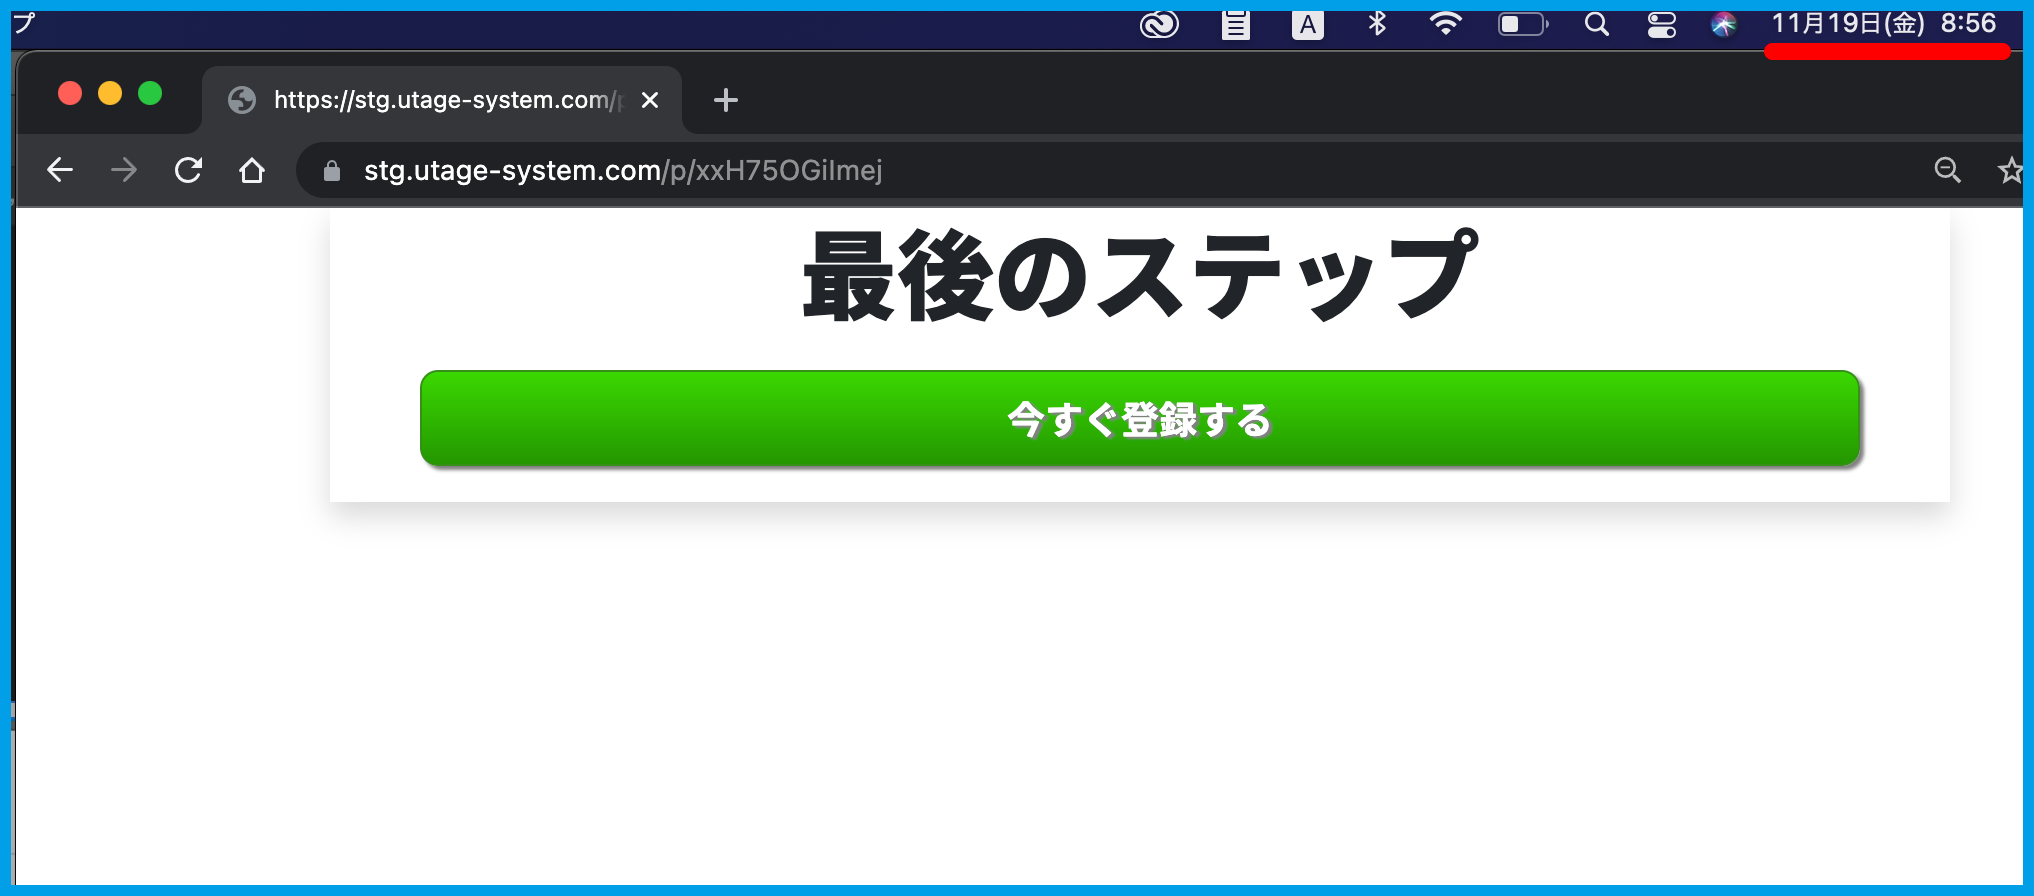The height and width of the screenshot is (896, 2034).
Task: Switch input source via the A icon
Action: [1307, 24]
